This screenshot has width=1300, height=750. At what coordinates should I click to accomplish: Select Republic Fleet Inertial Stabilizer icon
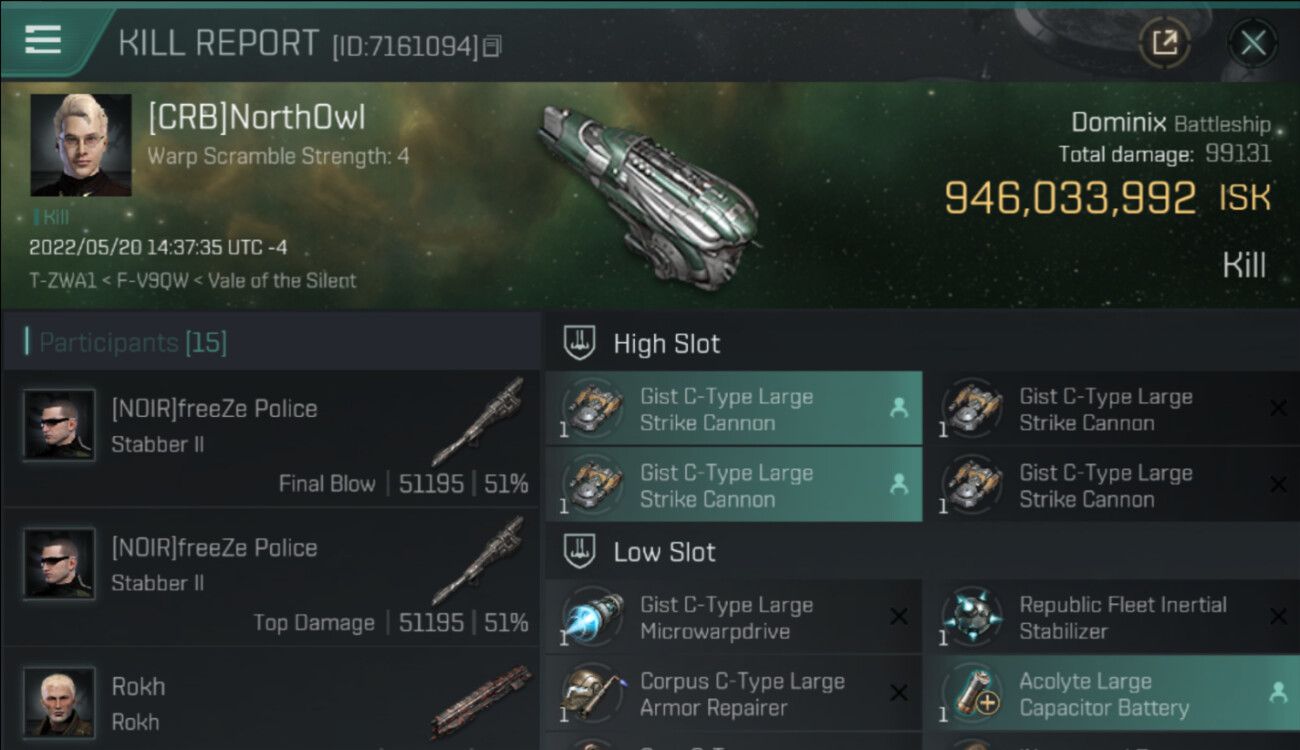coord(972,616)
